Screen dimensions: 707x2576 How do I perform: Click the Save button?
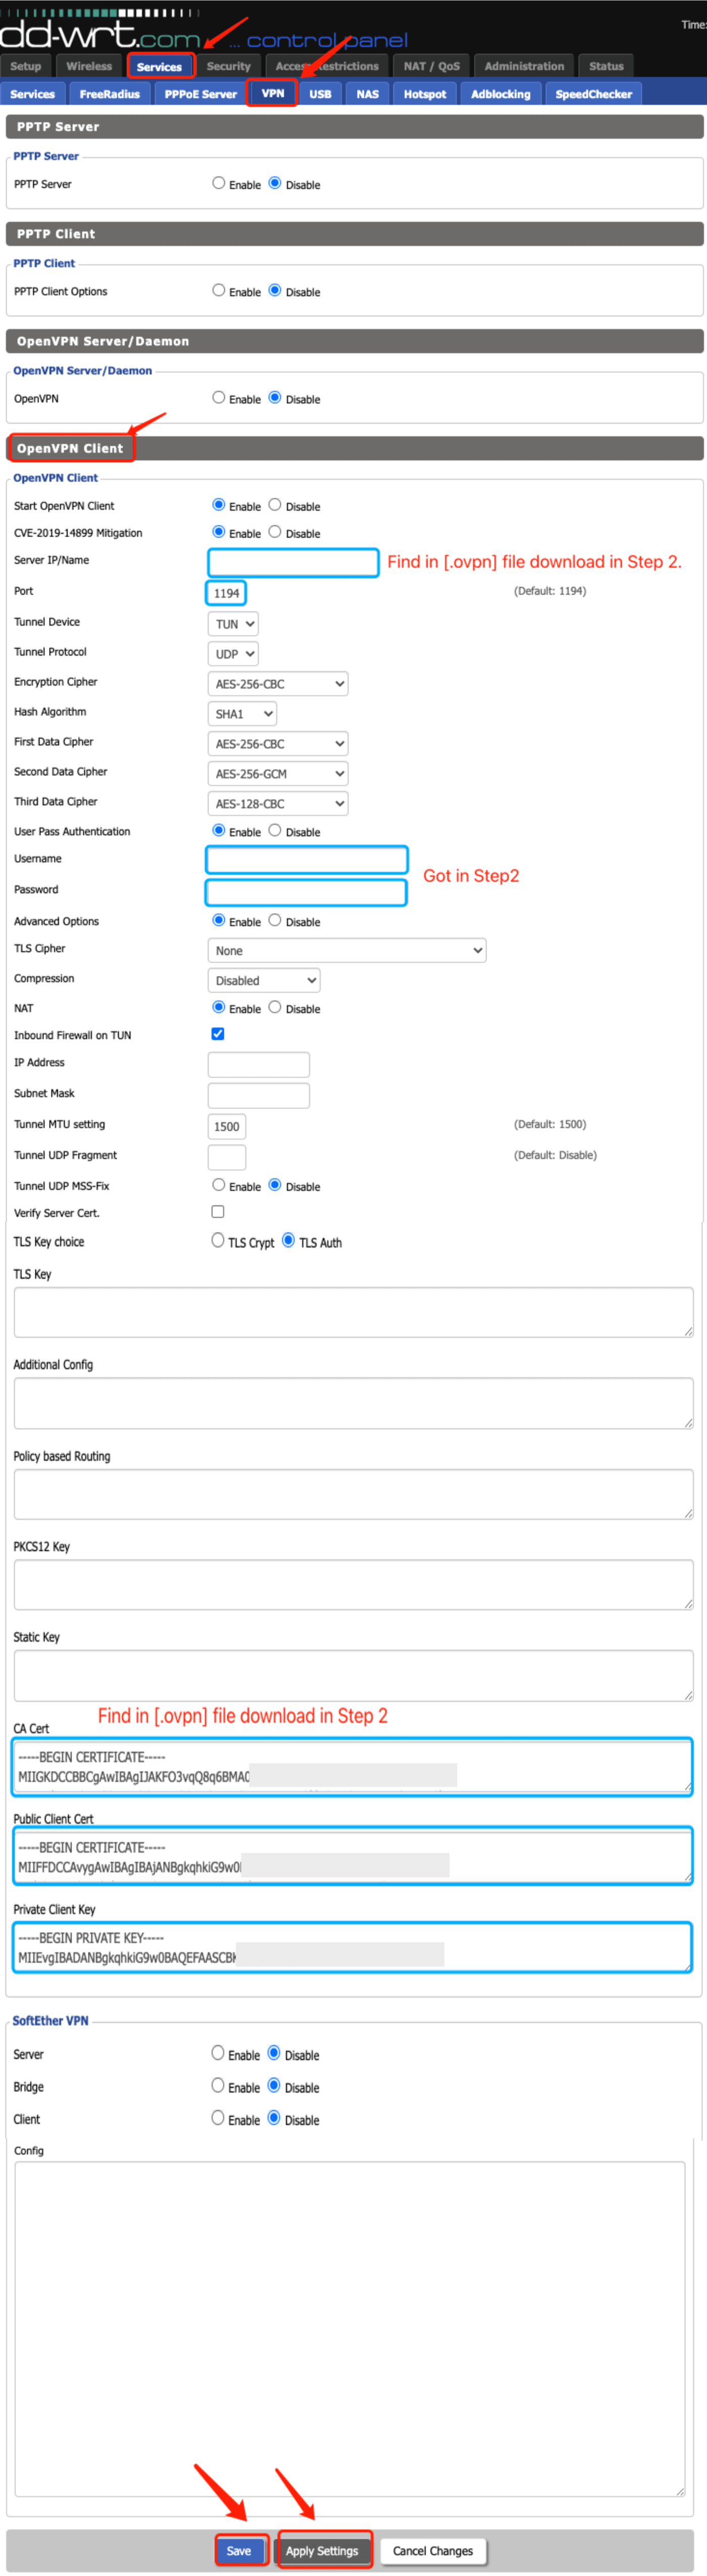[x=240, y=2550]
